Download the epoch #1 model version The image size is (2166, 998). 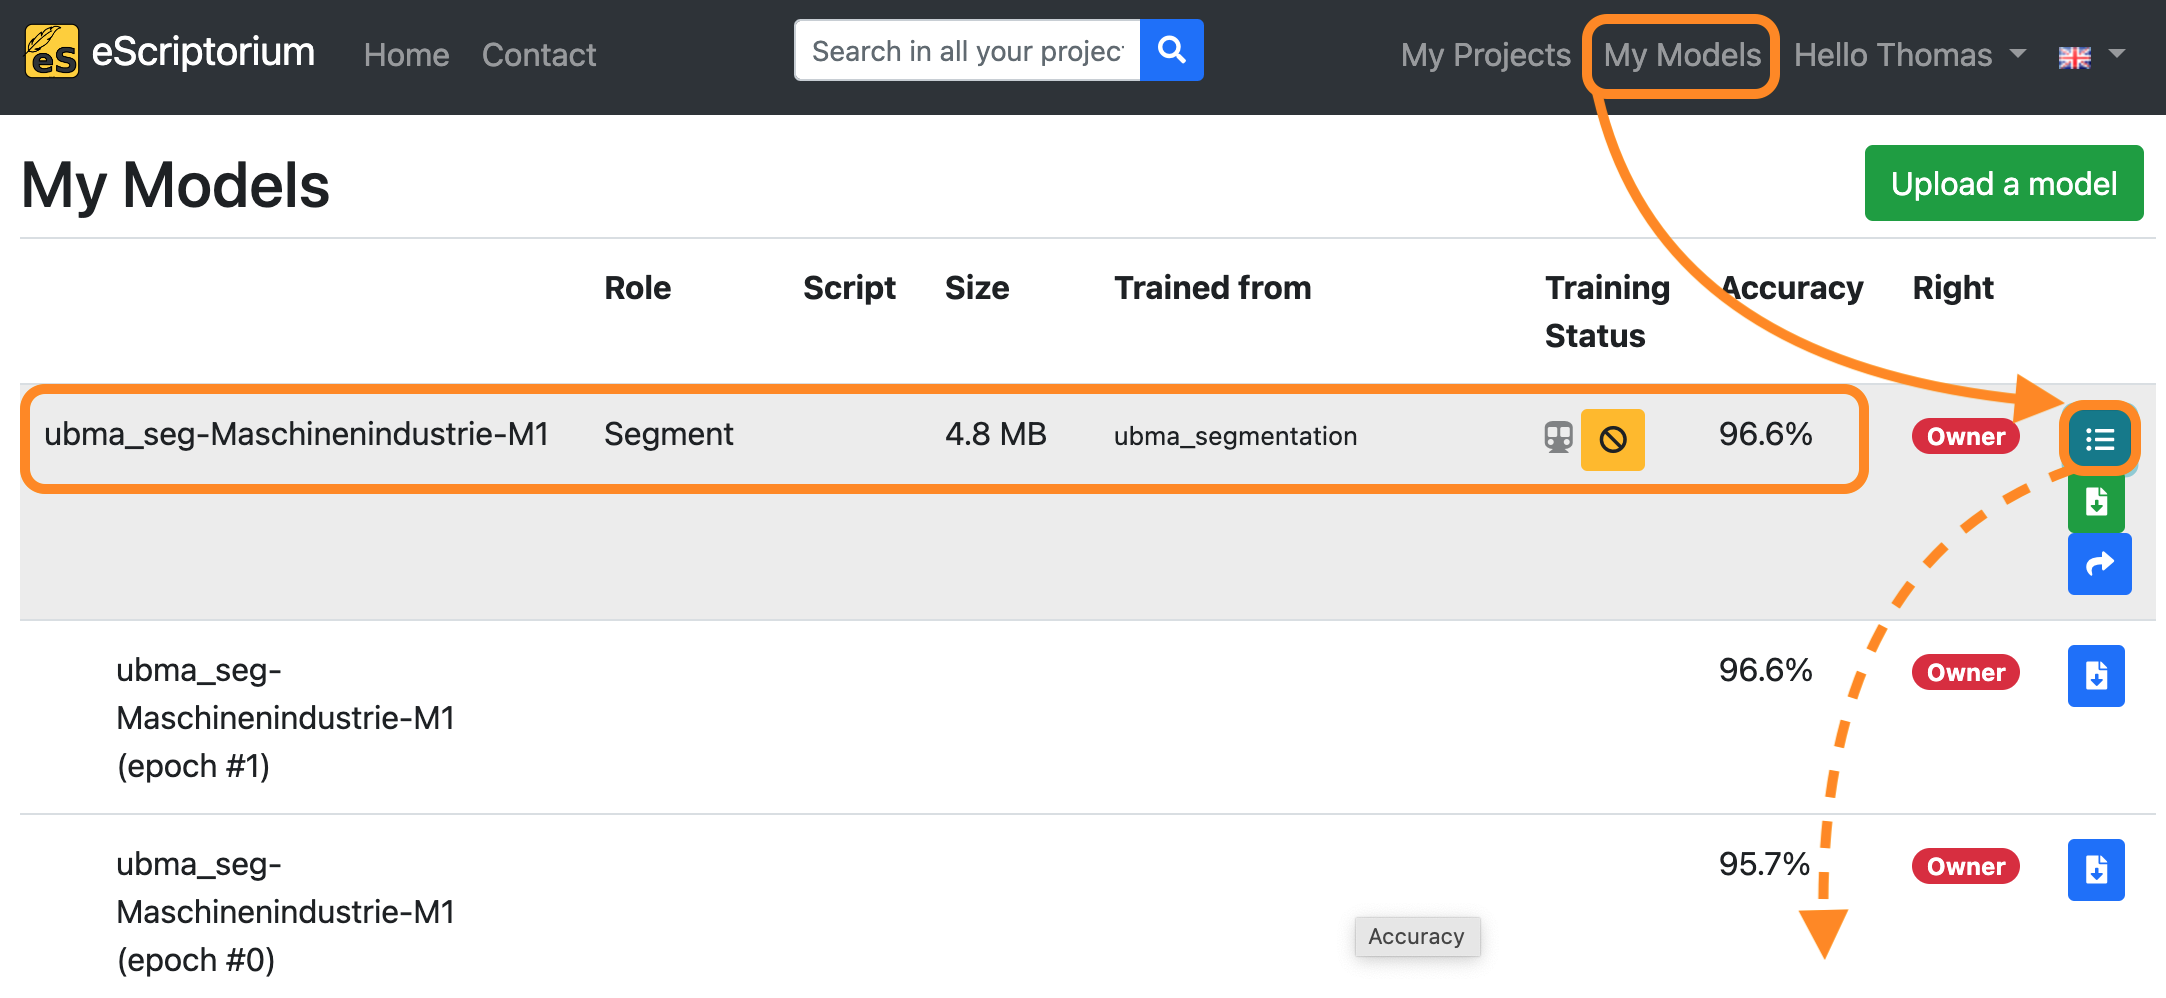[2096, 676]
